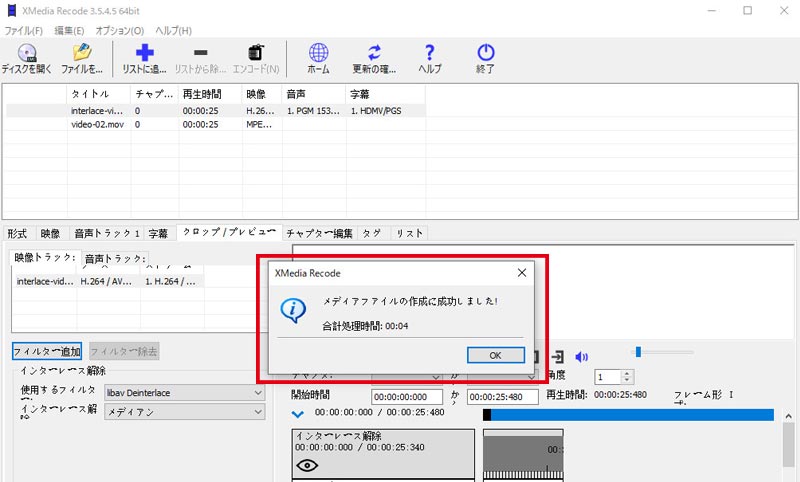Click the gray timeline thumbnail strip
Screen dimensions: 800x482
click(523, 455)
